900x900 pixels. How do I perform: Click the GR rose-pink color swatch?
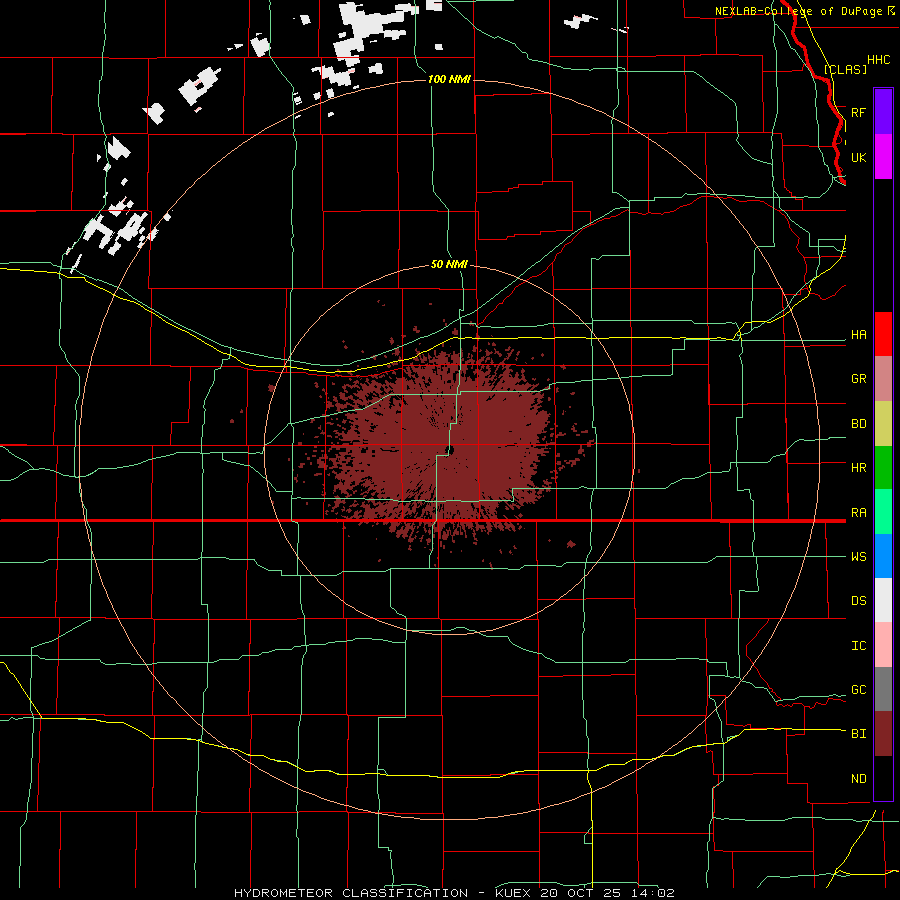[883, 379]
